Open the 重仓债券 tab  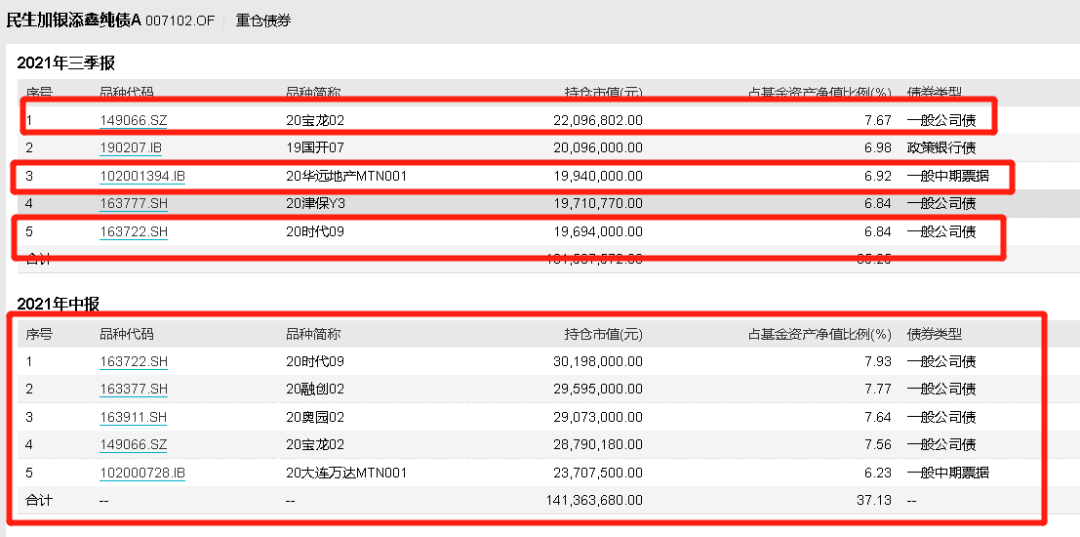(x=263, y=20)
